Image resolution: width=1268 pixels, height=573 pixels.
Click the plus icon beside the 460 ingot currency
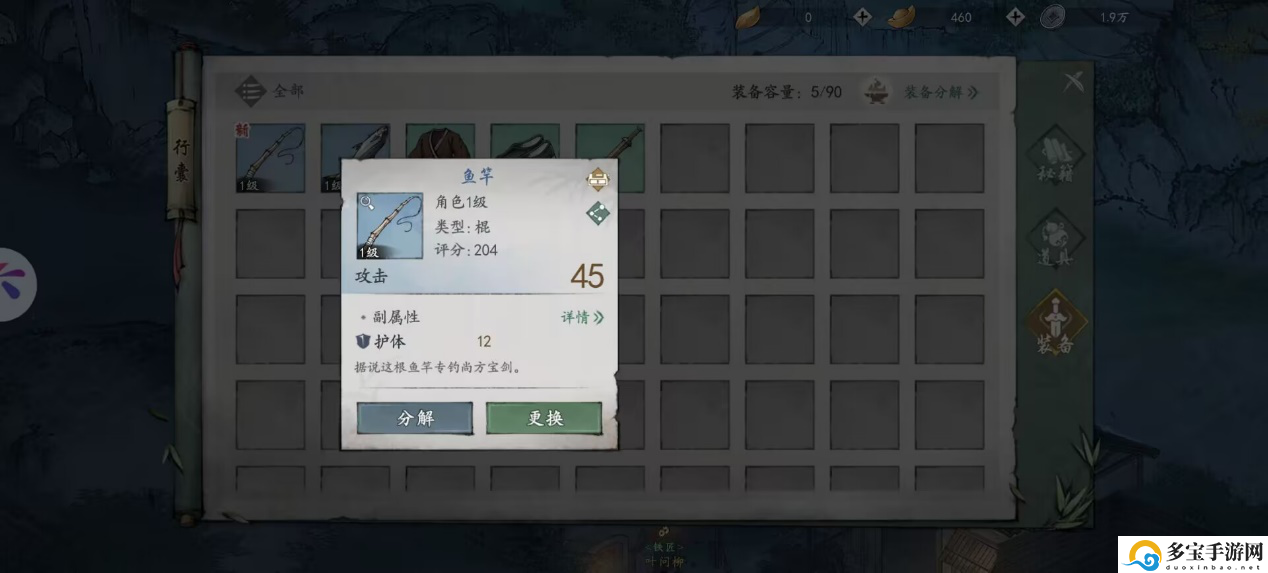point(1015,16)
